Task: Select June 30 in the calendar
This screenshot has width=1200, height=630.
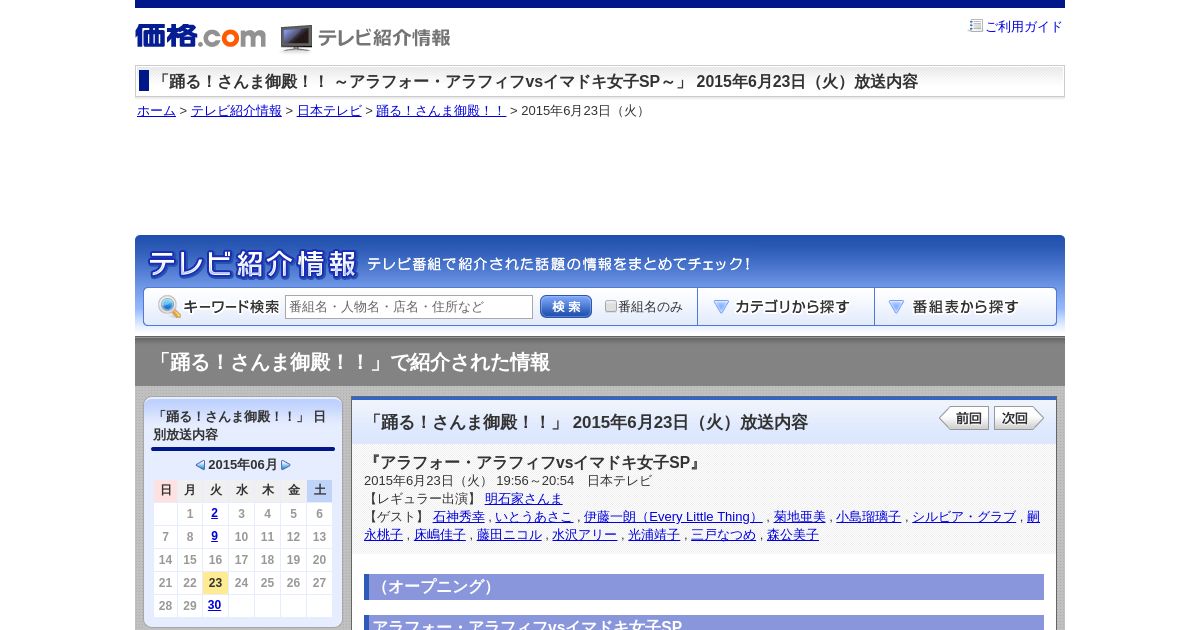Action: pyautogui.click(x=215, y=606)
